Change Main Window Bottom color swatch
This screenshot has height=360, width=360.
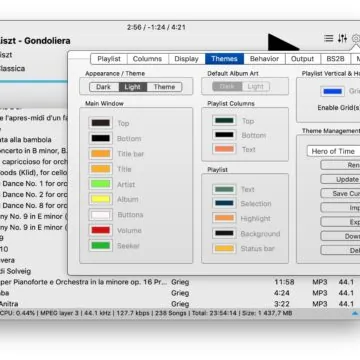pos(101,138)
